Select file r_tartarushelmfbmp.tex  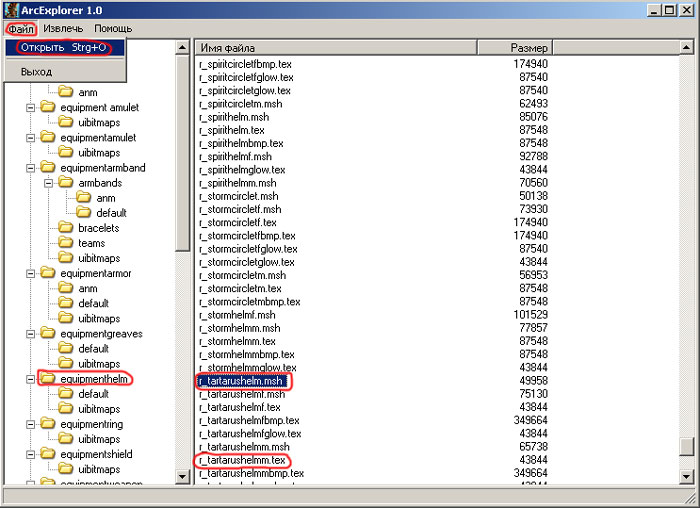(x=249, y=421)
